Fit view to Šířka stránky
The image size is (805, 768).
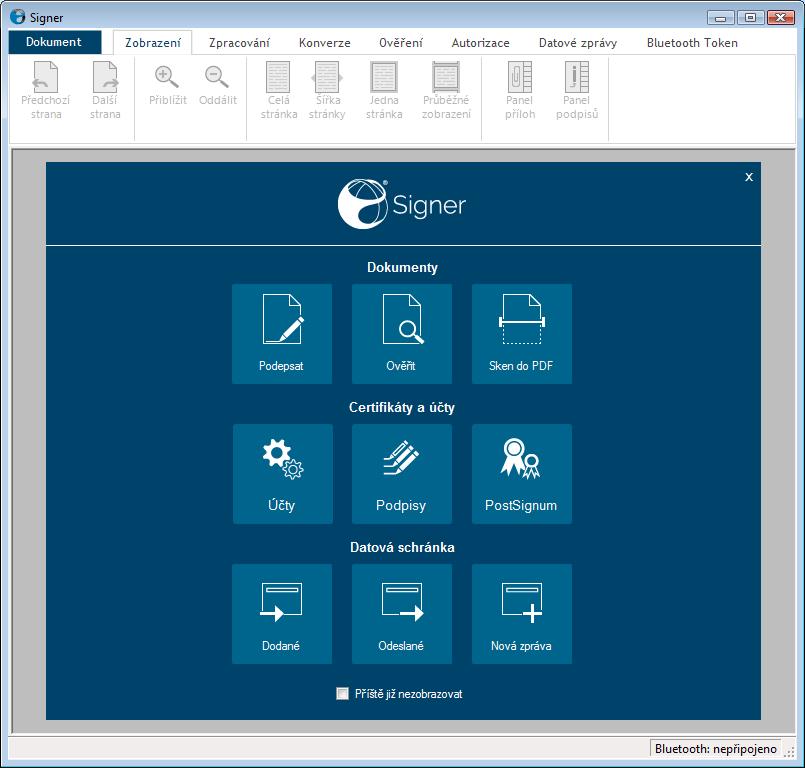pyautogui.click(x=327, y=91)
